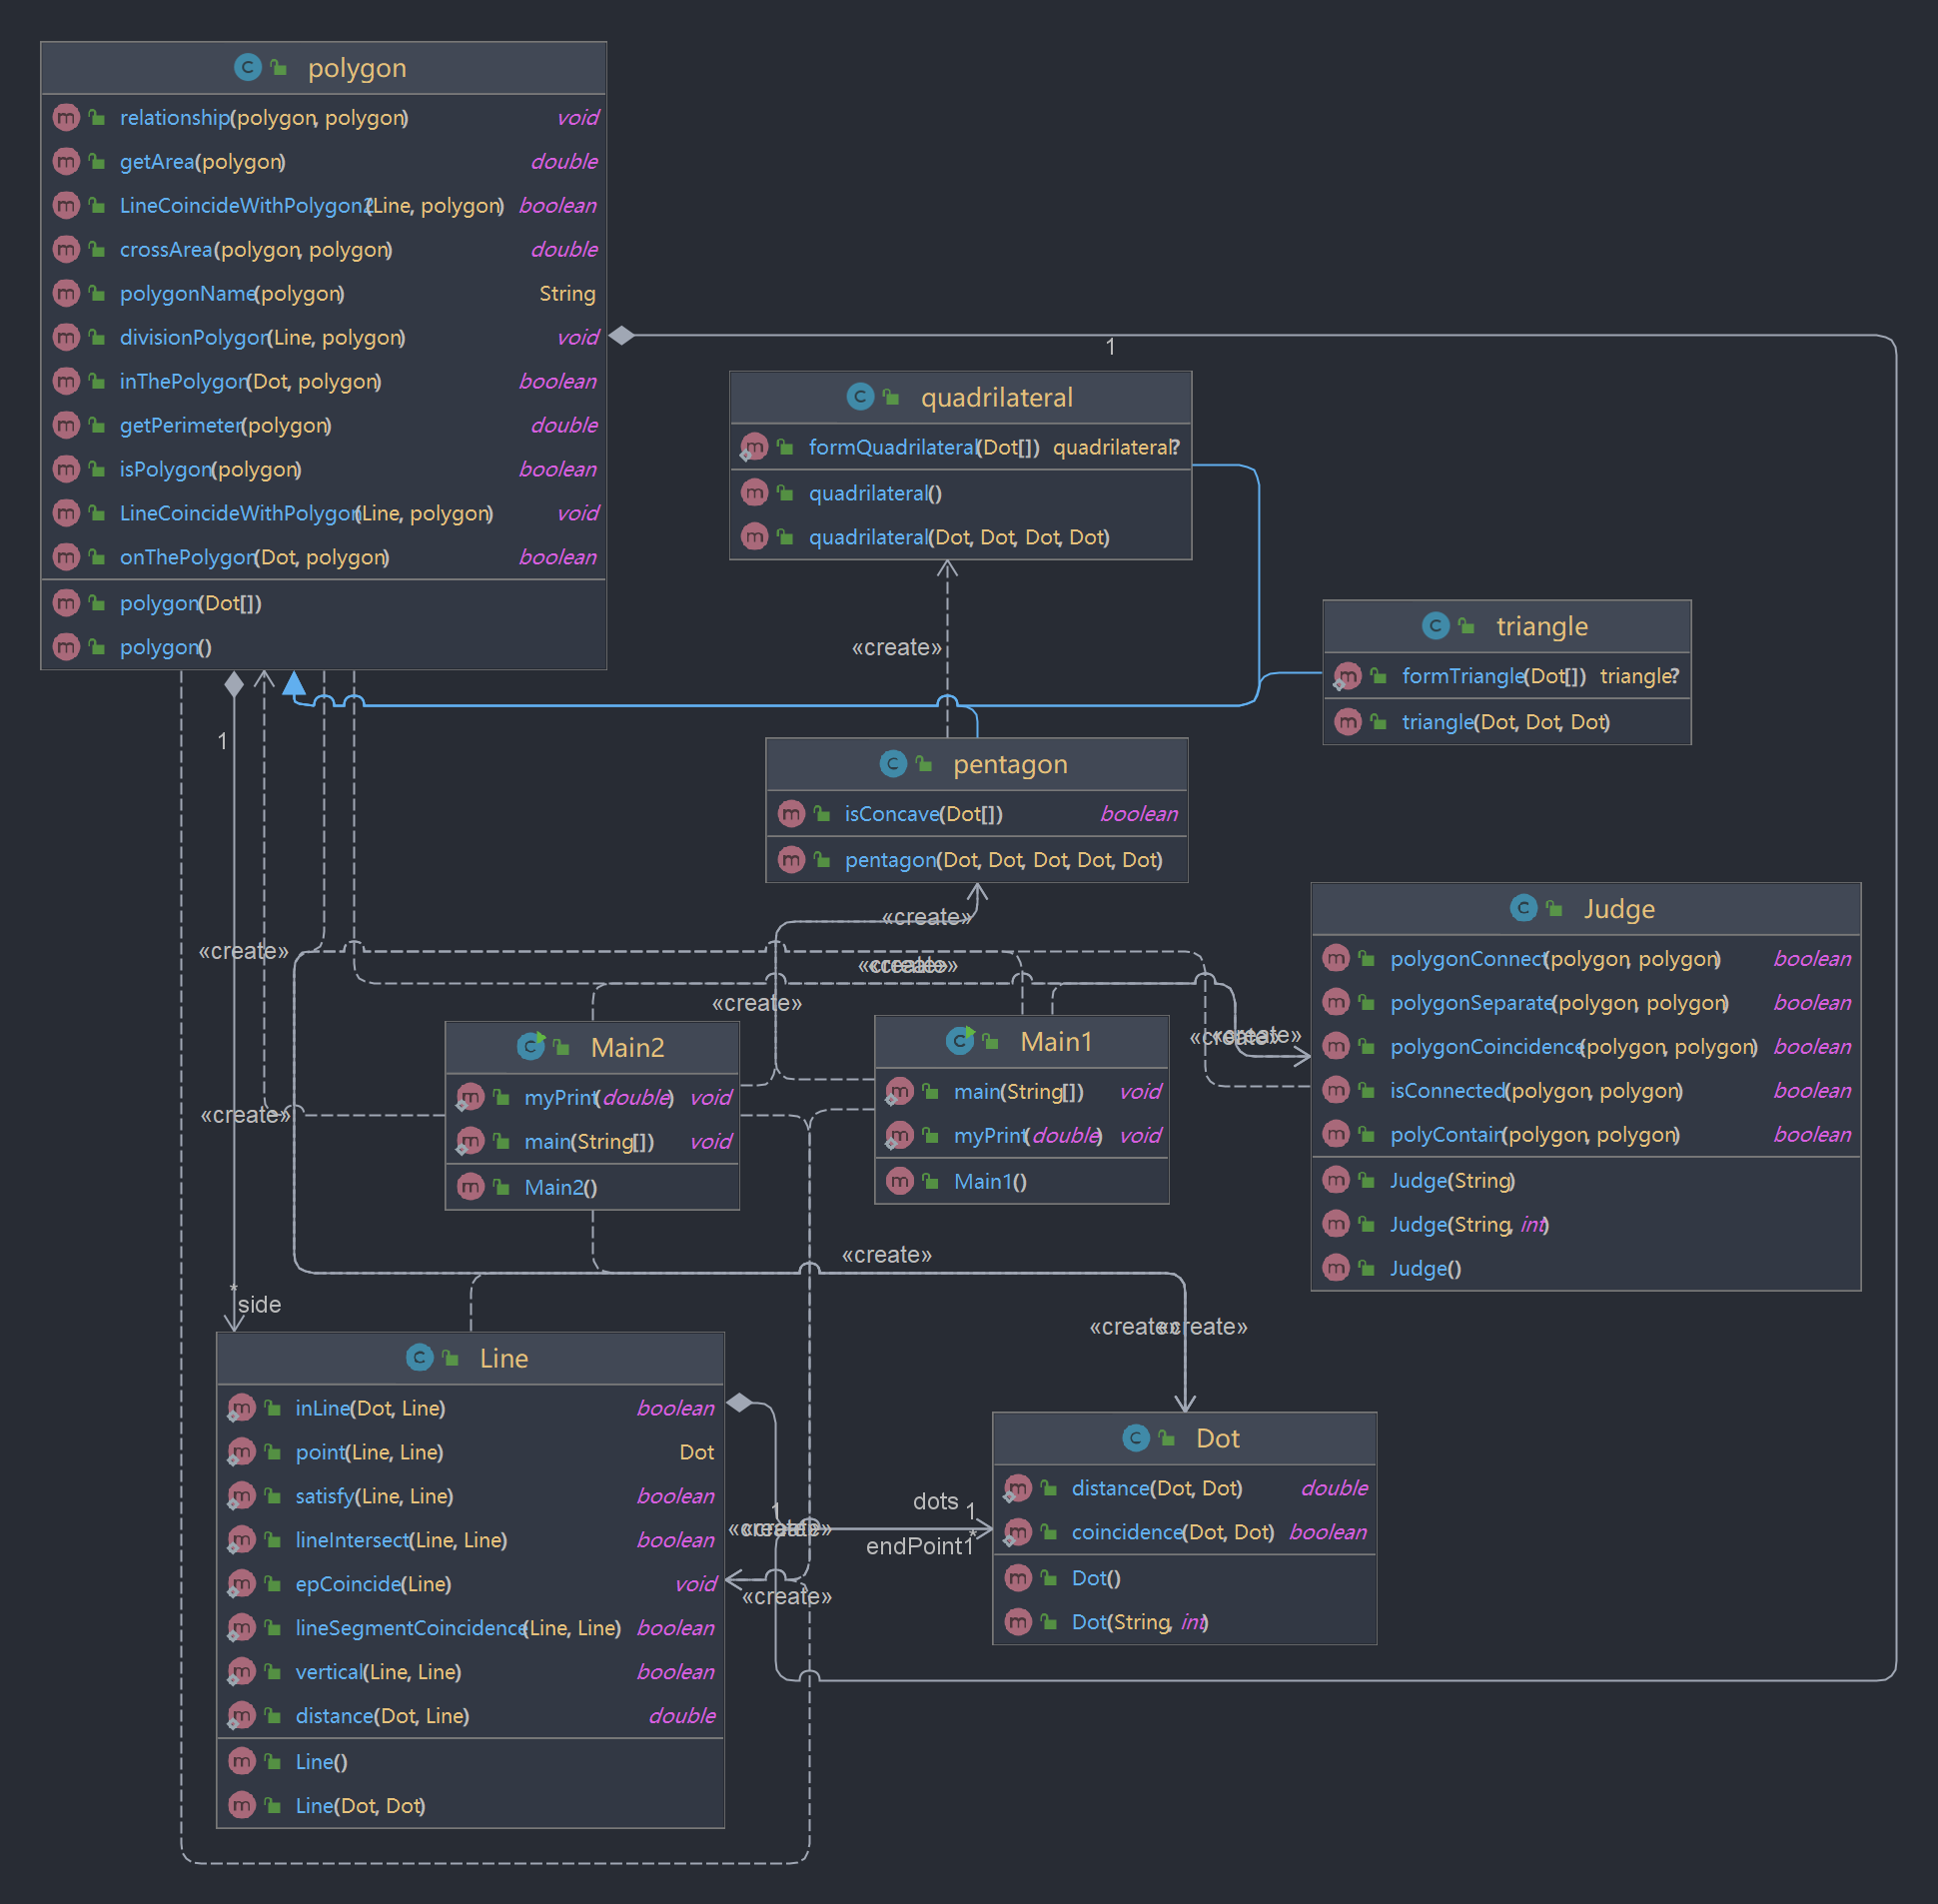Click method icon next to getArea(polygon)
Image resolution: width=1938 pixels, height=1904 pixels.
point(66,161)
